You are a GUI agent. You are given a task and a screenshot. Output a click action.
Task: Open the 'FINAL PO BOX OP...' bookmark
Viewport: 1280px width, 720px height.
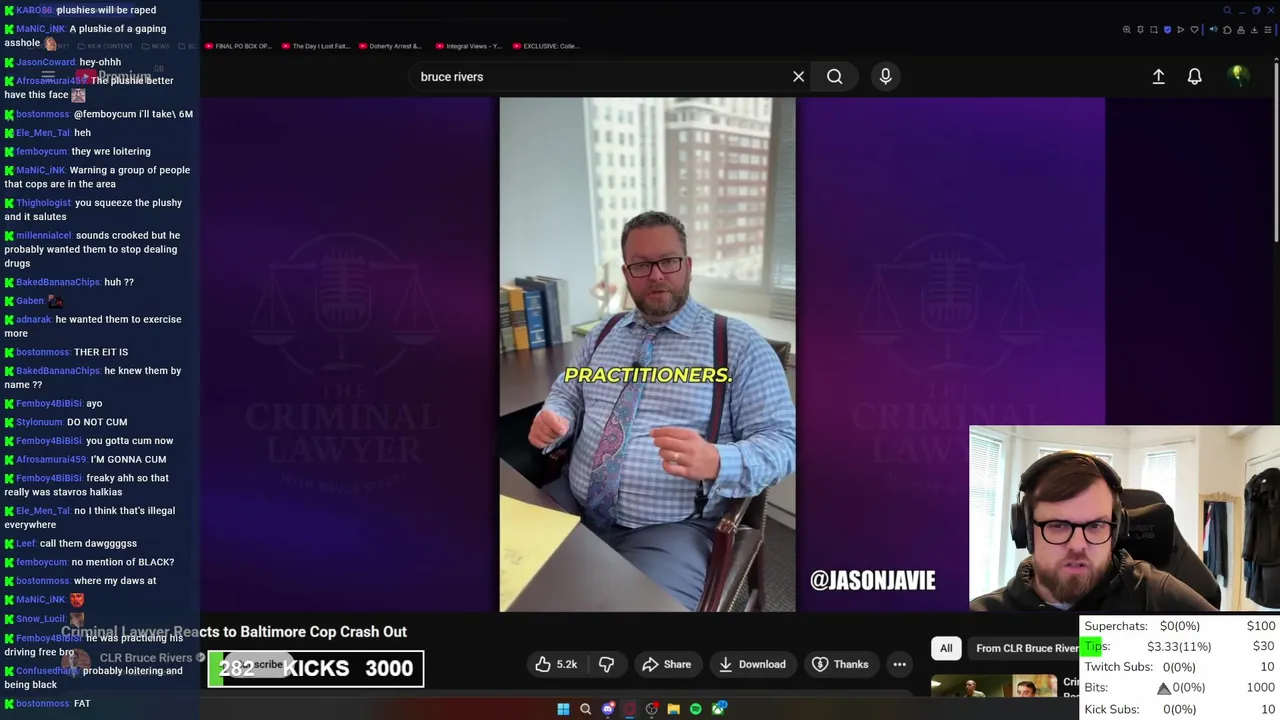tap(238, 46)
